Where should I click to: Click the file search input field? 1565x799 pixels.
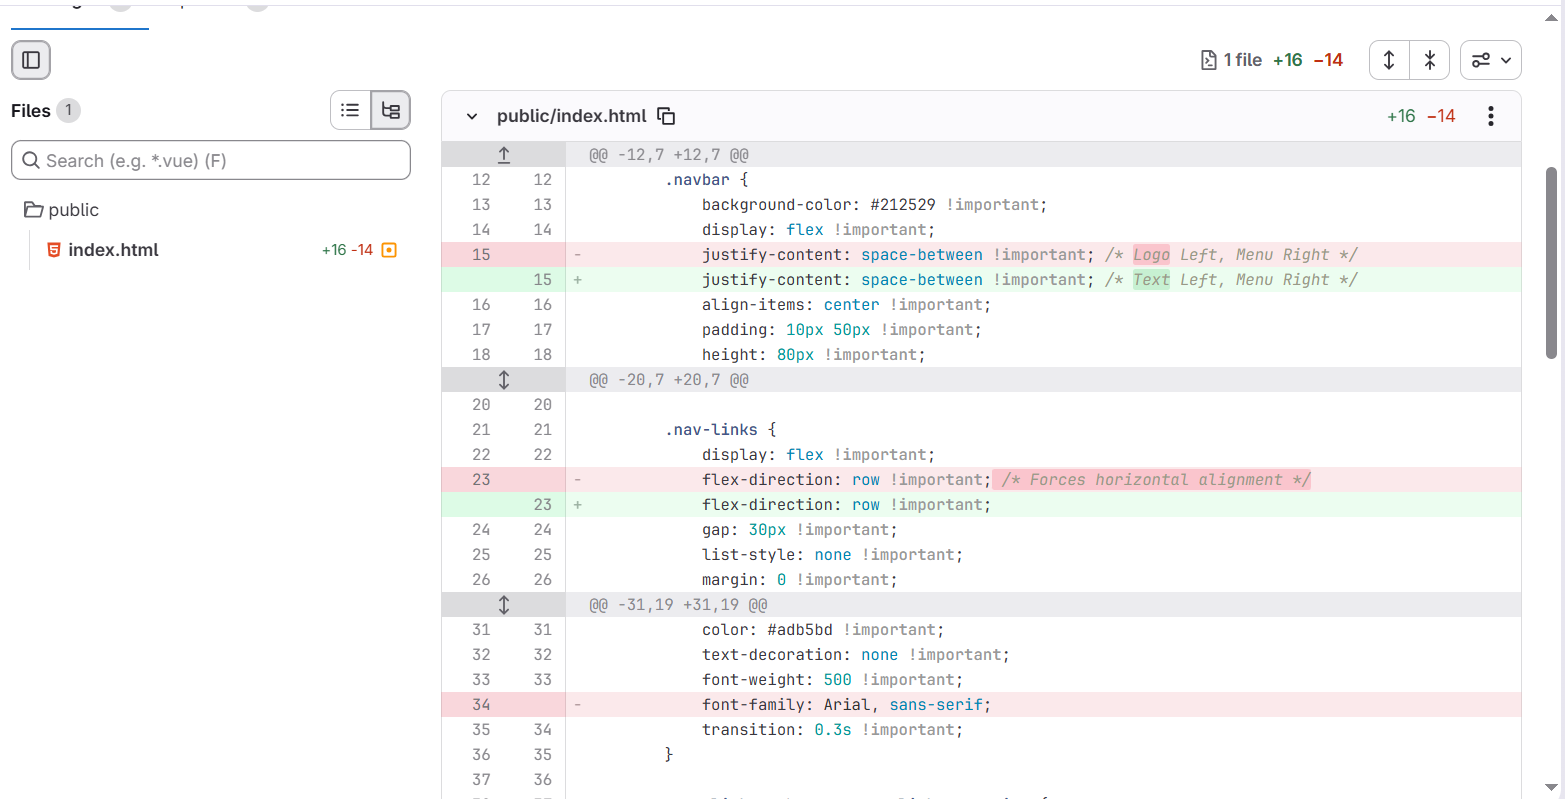(x=211, y=160)
